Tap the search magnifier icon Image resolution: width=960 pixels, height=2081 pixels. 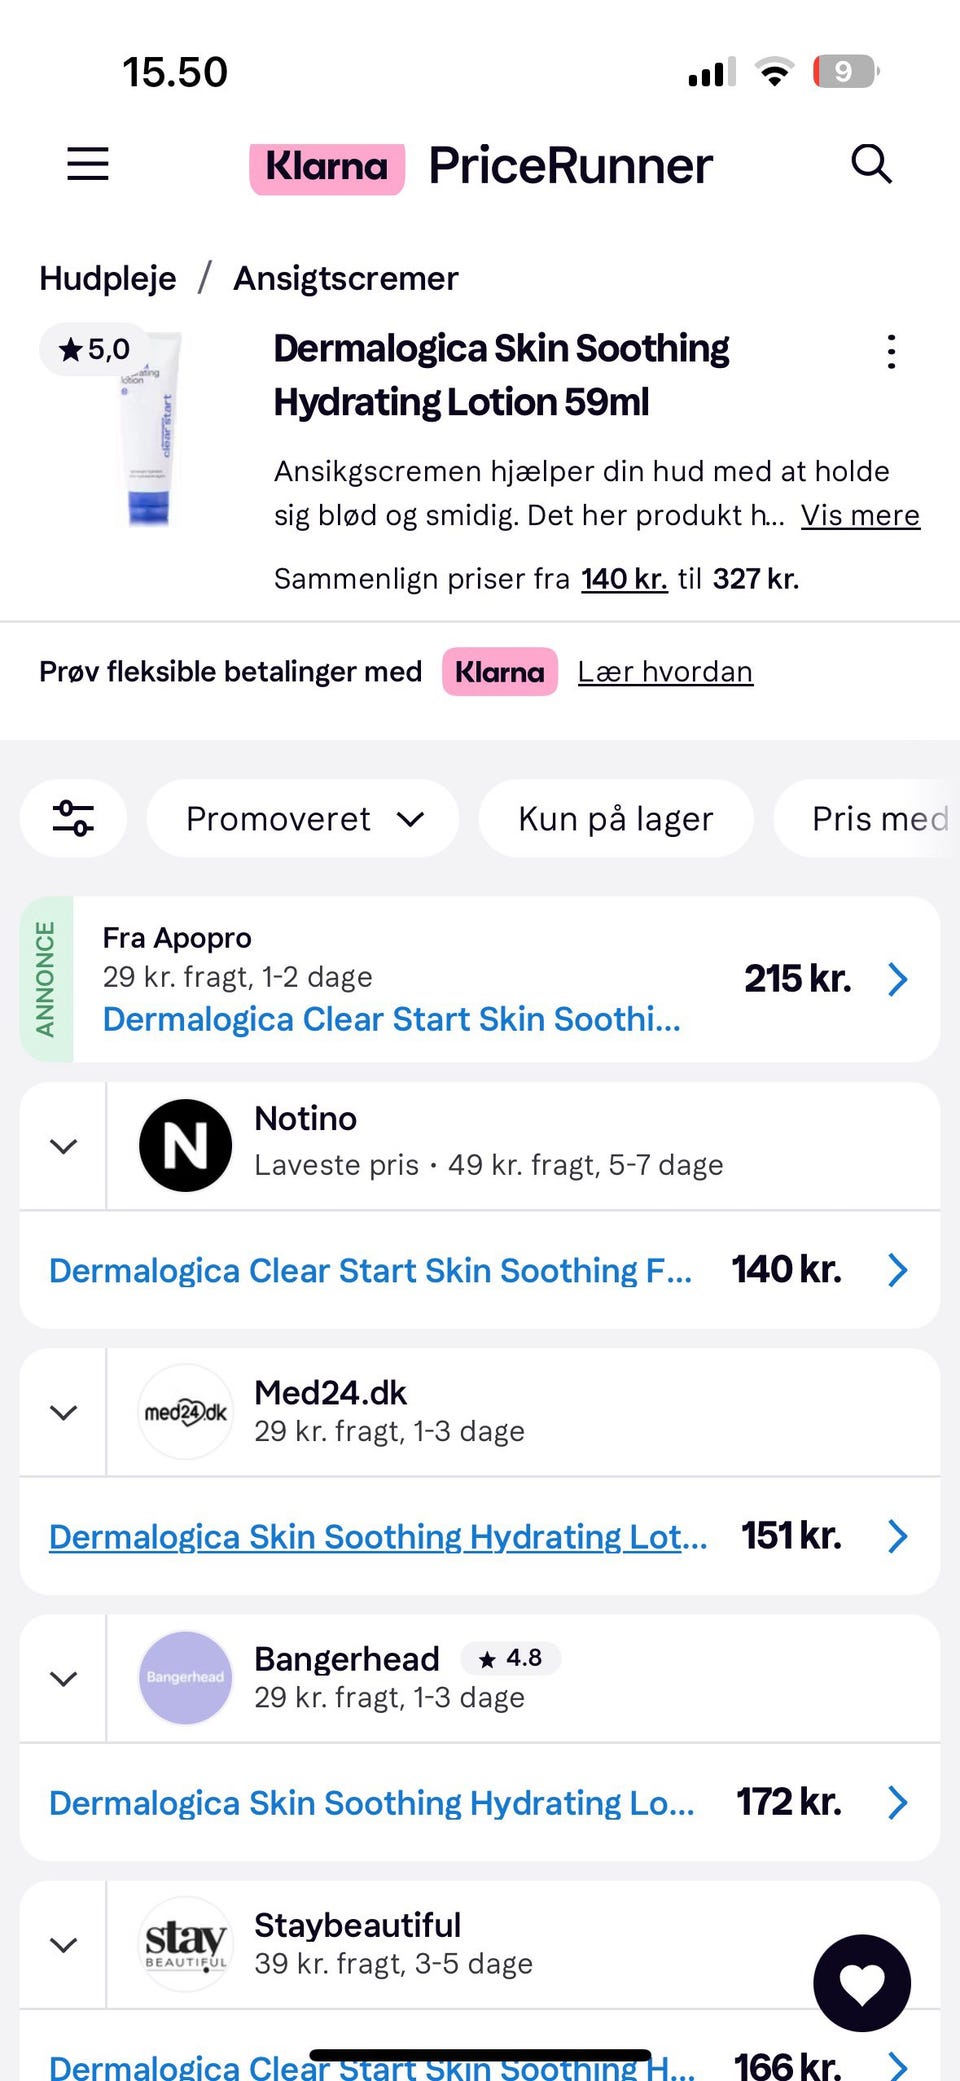pos(871,164)
